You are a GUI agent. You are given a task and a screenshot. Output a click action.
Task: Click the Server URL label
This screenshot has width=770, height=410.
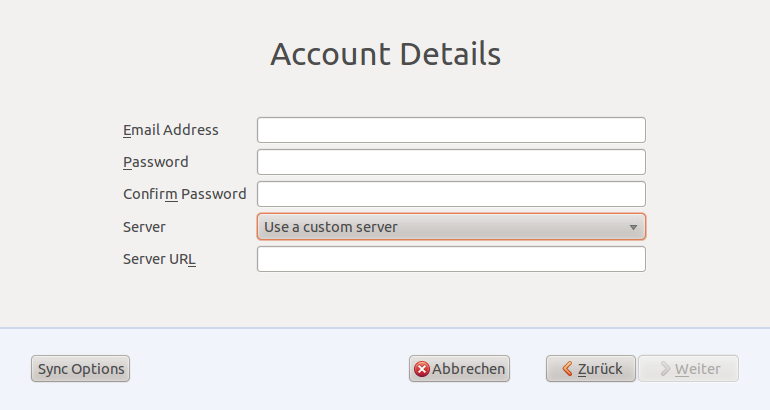pos(159,259)
